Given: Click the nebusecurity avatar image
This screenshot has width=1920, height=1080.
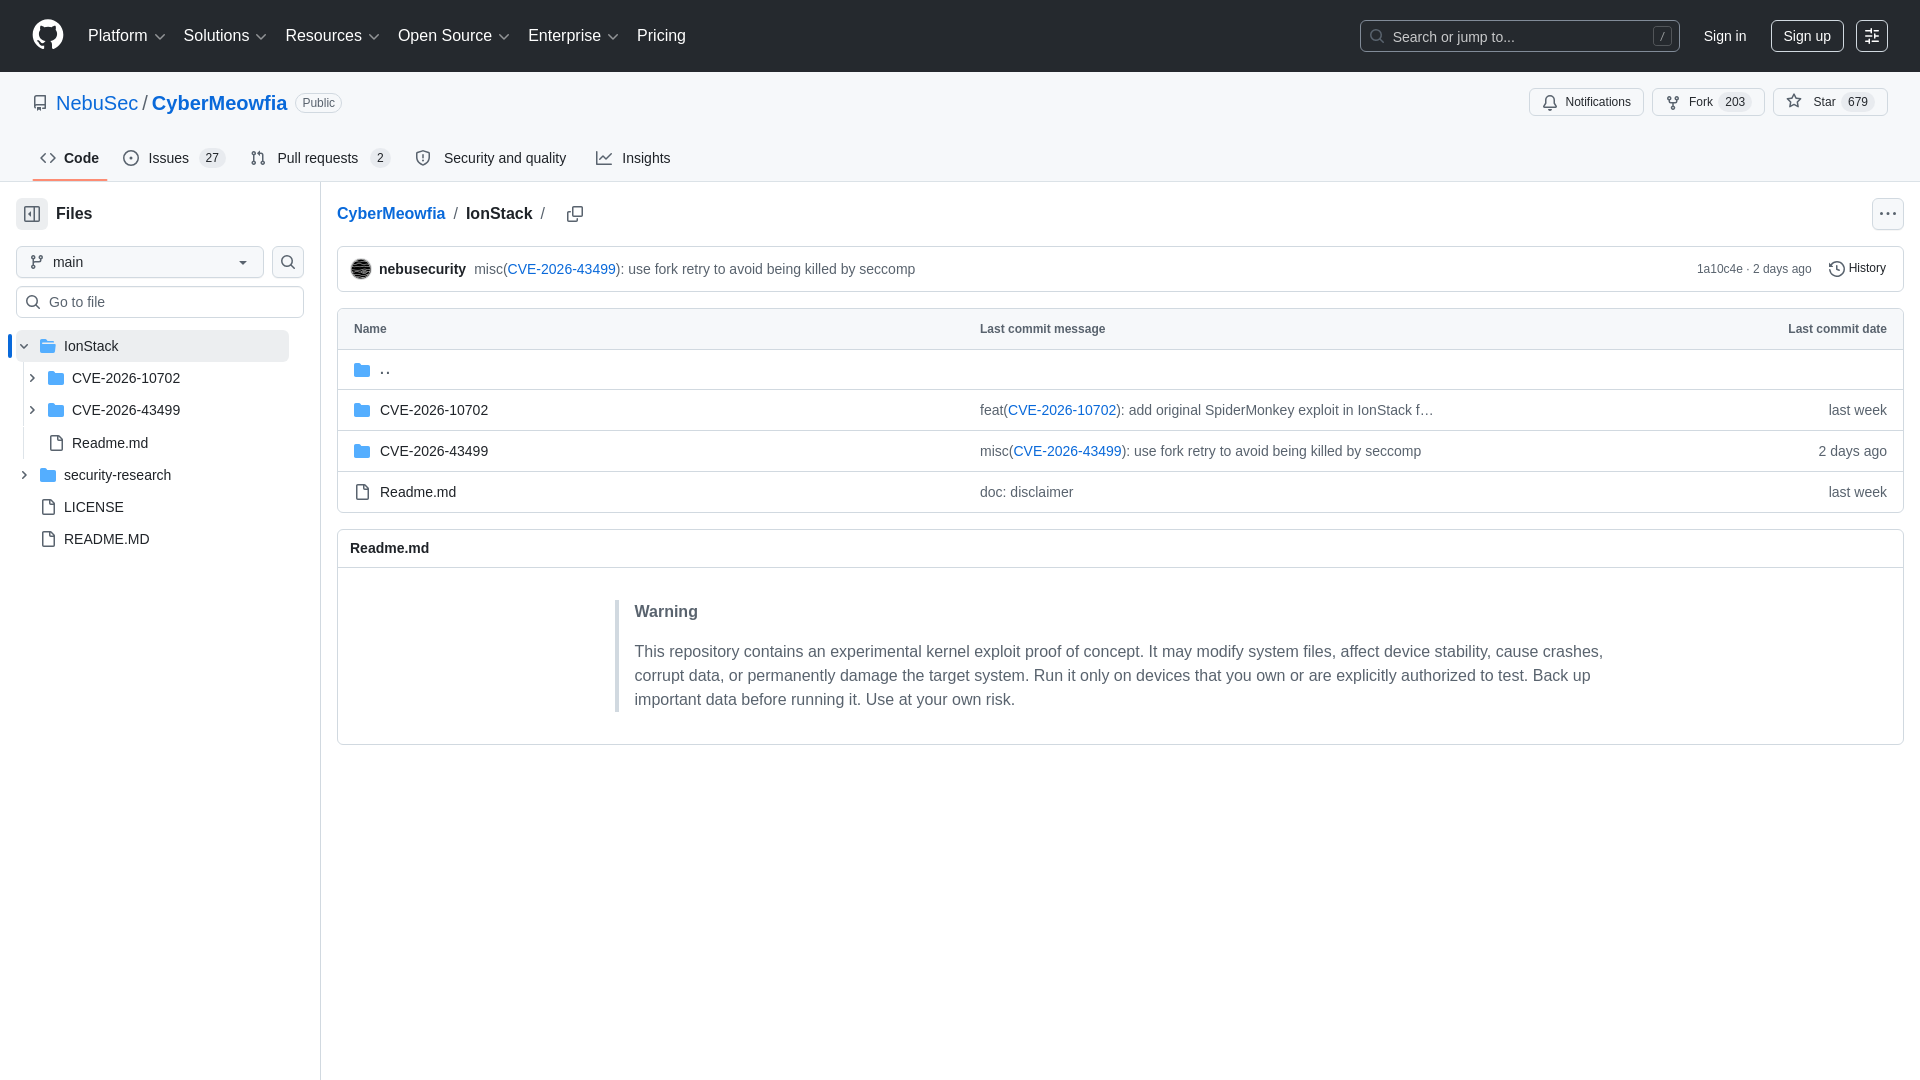Looking at the screenshot, I should click(361, 269).
